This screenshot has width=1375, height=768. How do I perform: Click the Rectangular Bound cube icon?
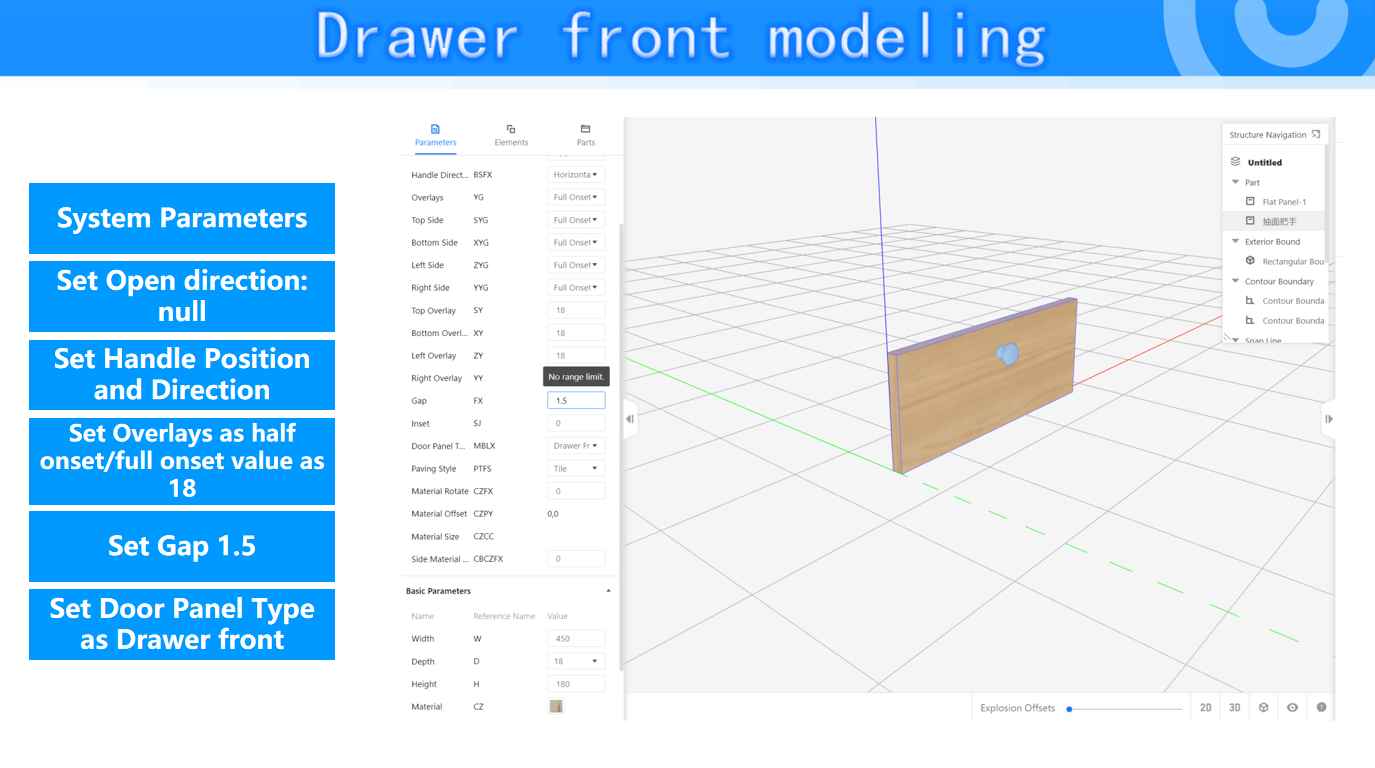pyautogui.click(x=1250, y=260)
